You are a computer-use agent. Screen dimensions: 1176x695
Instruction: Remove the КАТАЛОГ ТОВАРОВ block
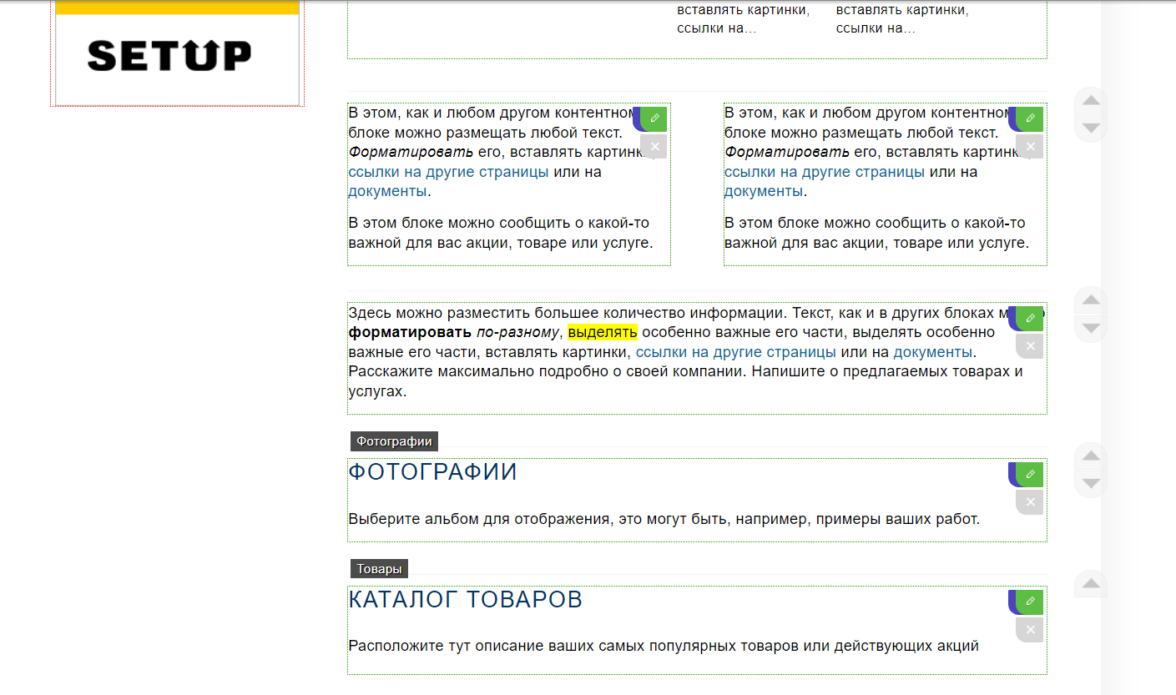1030,630
